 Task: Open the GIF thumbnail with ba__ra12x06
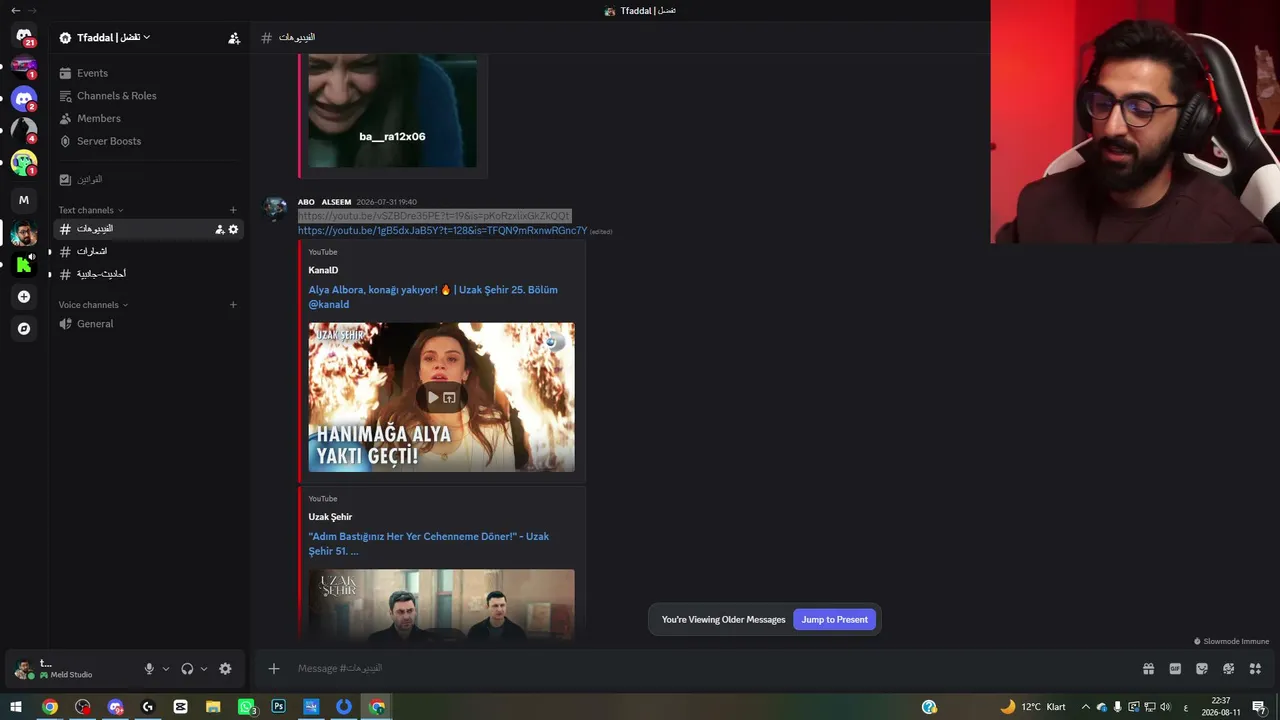(392, 111)
